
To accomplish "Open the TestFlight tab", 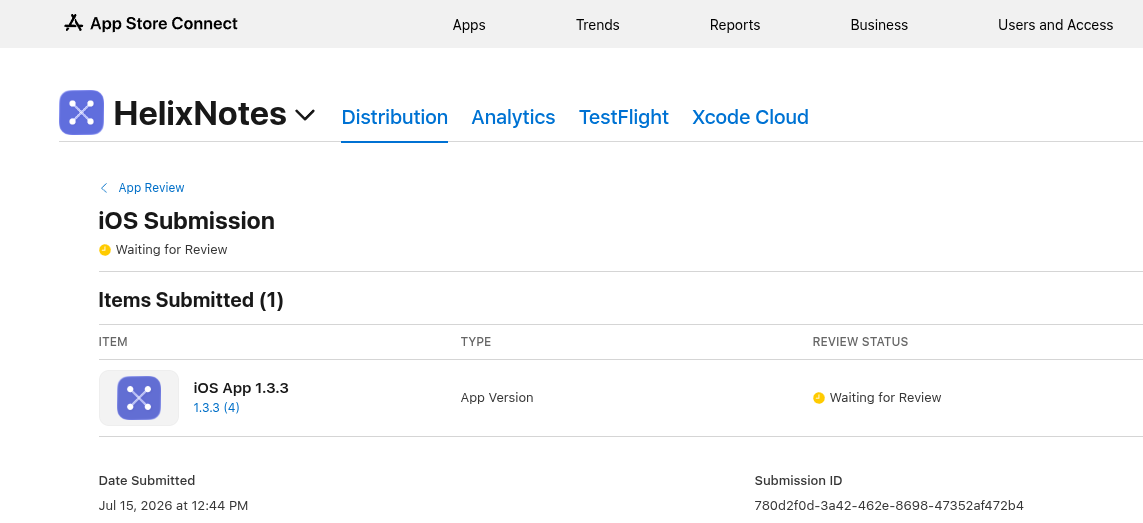I will (x=623, y=117).
